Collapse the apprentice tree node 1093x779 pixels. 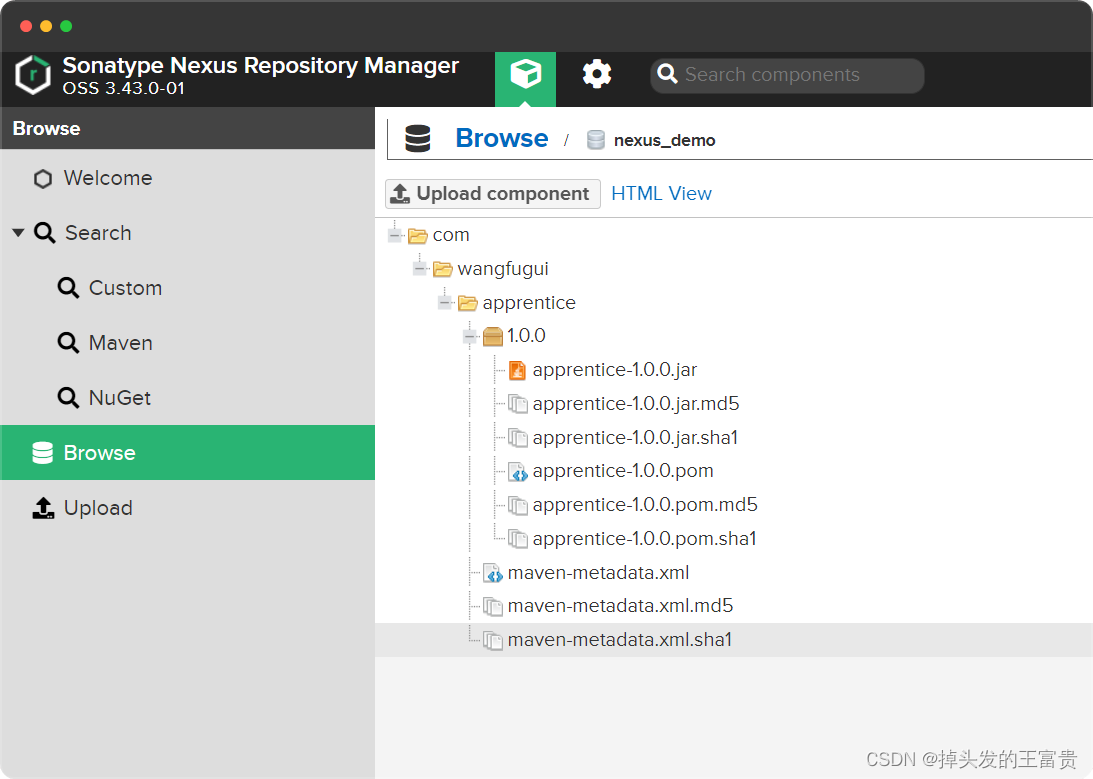(445, 302)
